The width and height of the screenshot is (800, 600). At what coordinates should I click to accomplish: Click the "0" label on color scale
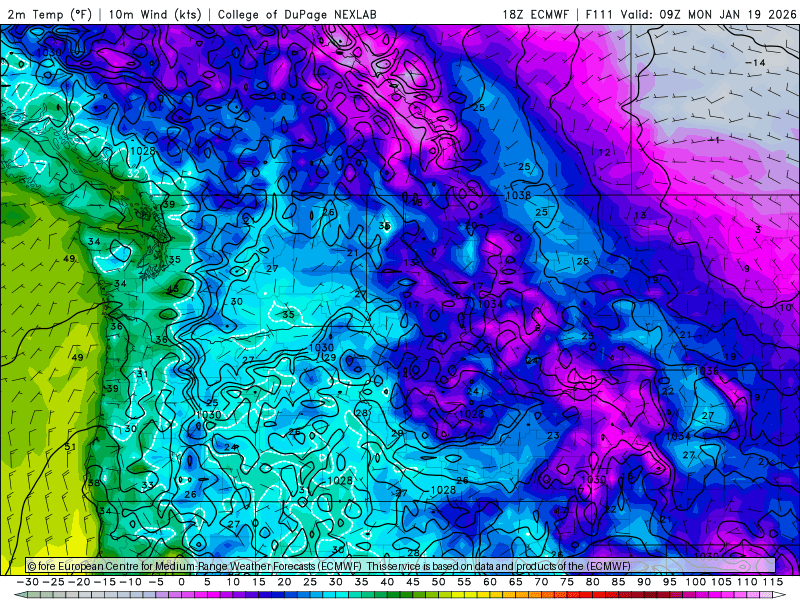point(182,582)
